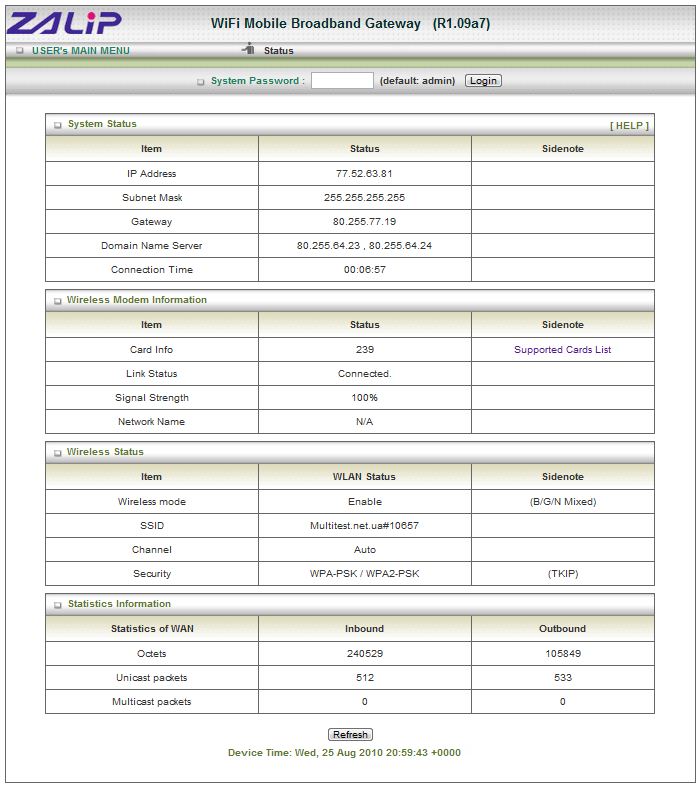The width and height of the screenshot is (700, 787).
Task: Click Card Info value 239
Action: click(365, 350)
